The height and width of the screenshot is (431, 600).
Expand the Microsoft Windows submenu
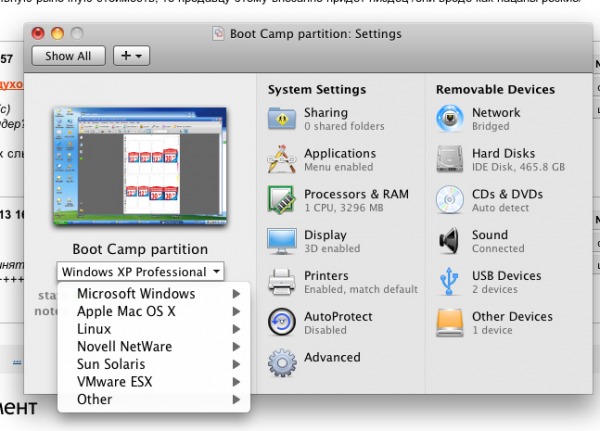[154, 294]
